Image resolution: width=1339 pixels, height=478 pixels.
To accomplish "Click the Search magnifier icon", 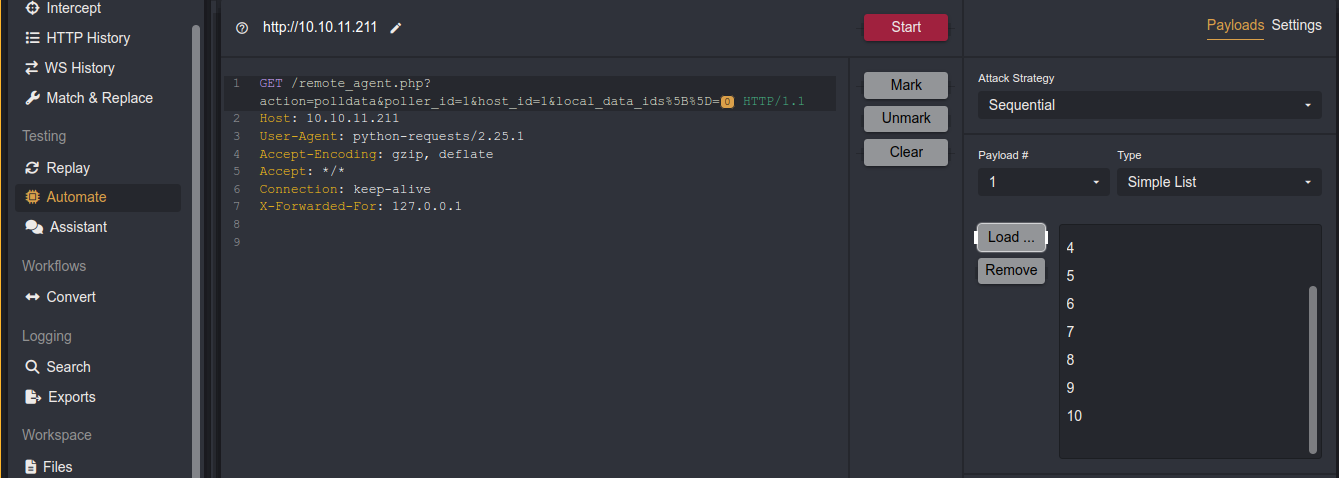I will coord(32,367).
